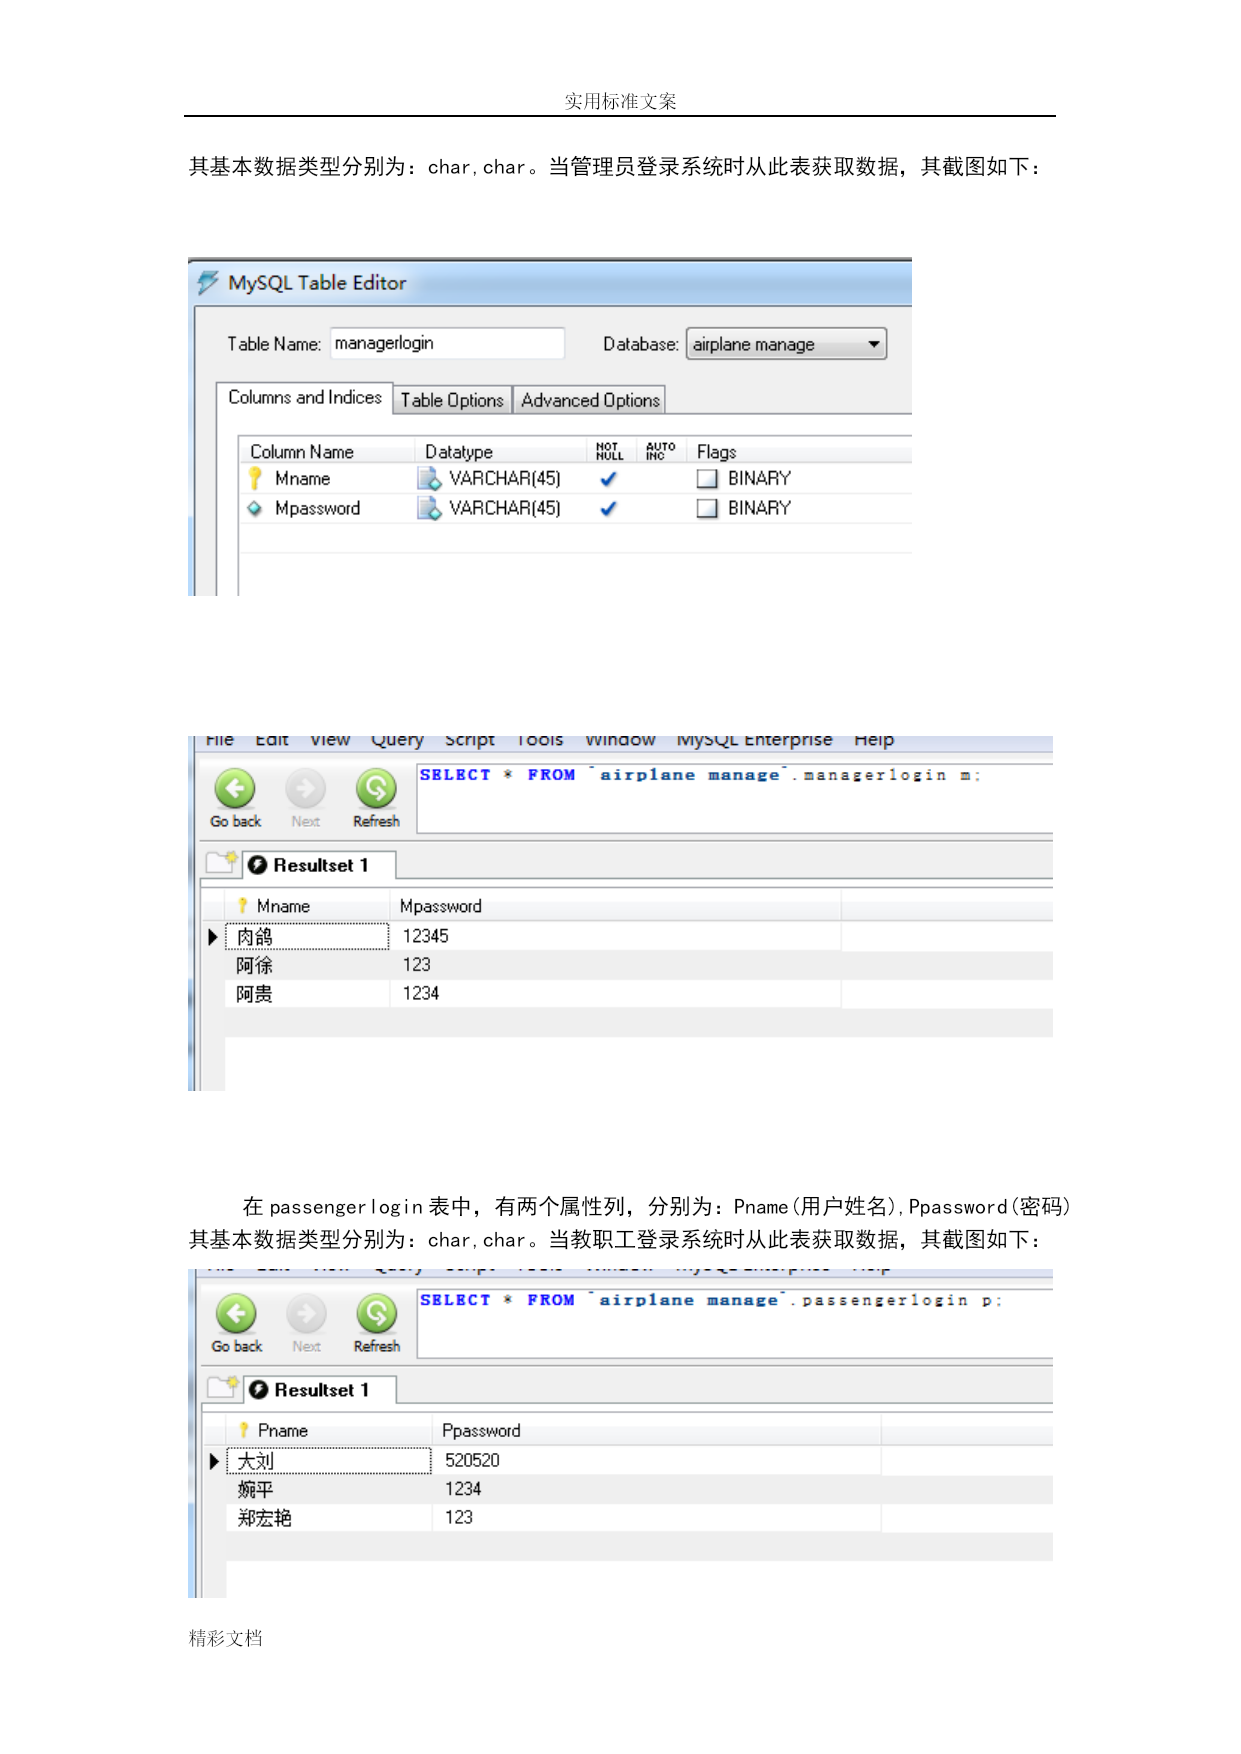Click the diamond icon beside Mpassword column
The image size is (1241, 1754).
coord(255,508)
